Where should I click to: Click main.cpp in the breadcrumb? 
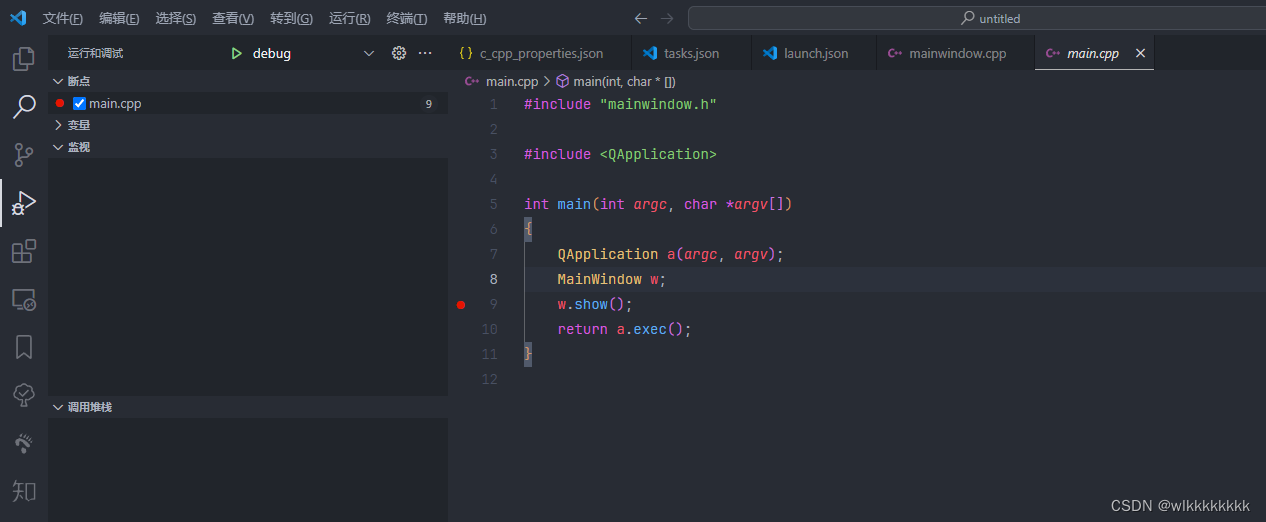click(511, 81)
